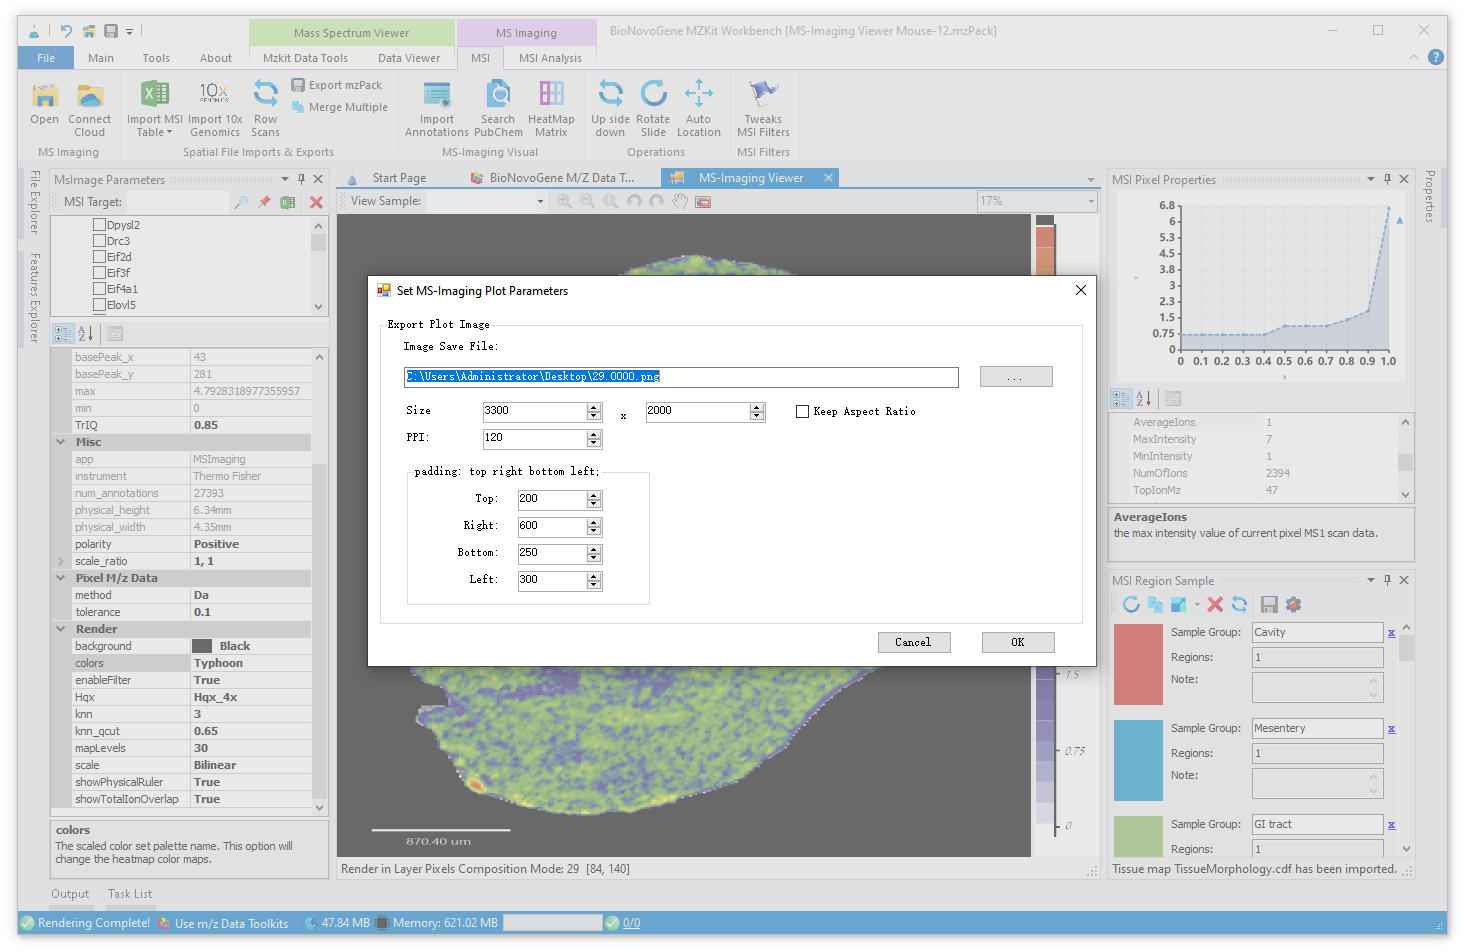Check the Dpysl2 target checkbox
Screen dimensions: 1468x952
[x=99, y=225]
